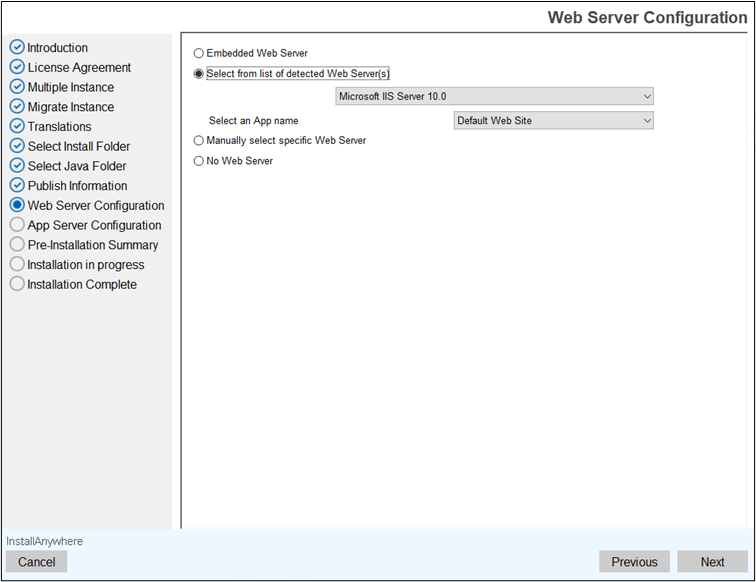This screenshot has height=582, width=756.
Task: Click the Multiple Instance checkmark icon
Action: coord(17,87)
